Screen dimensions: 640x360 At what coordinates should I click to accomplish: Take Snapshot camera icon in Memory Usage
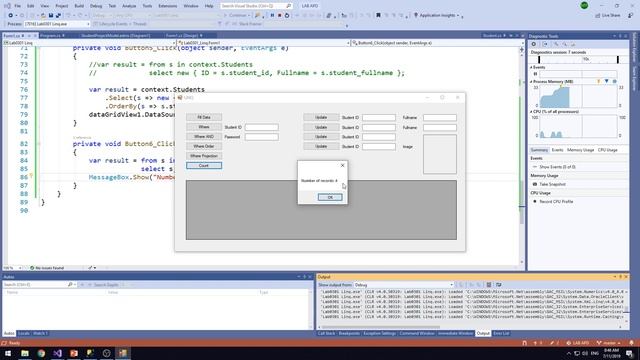click(535, 184)
